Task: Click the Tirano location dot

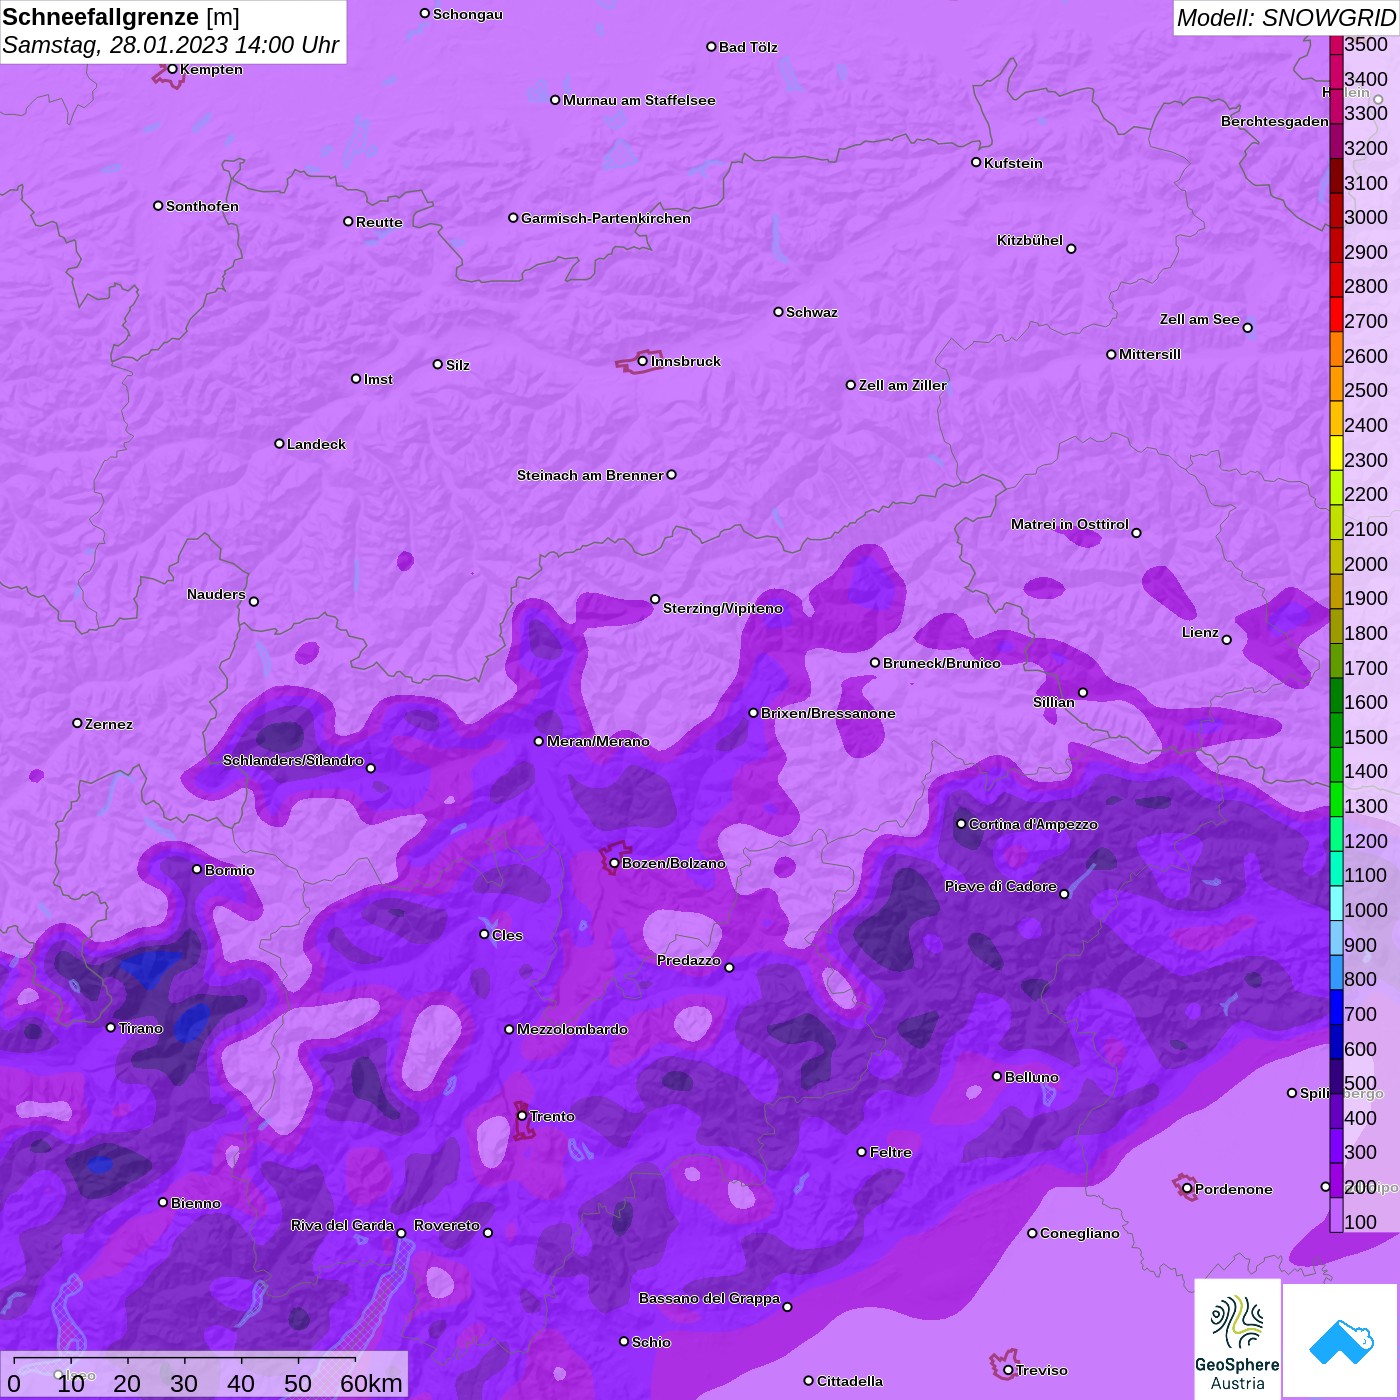Action: tap(111, 1027)
